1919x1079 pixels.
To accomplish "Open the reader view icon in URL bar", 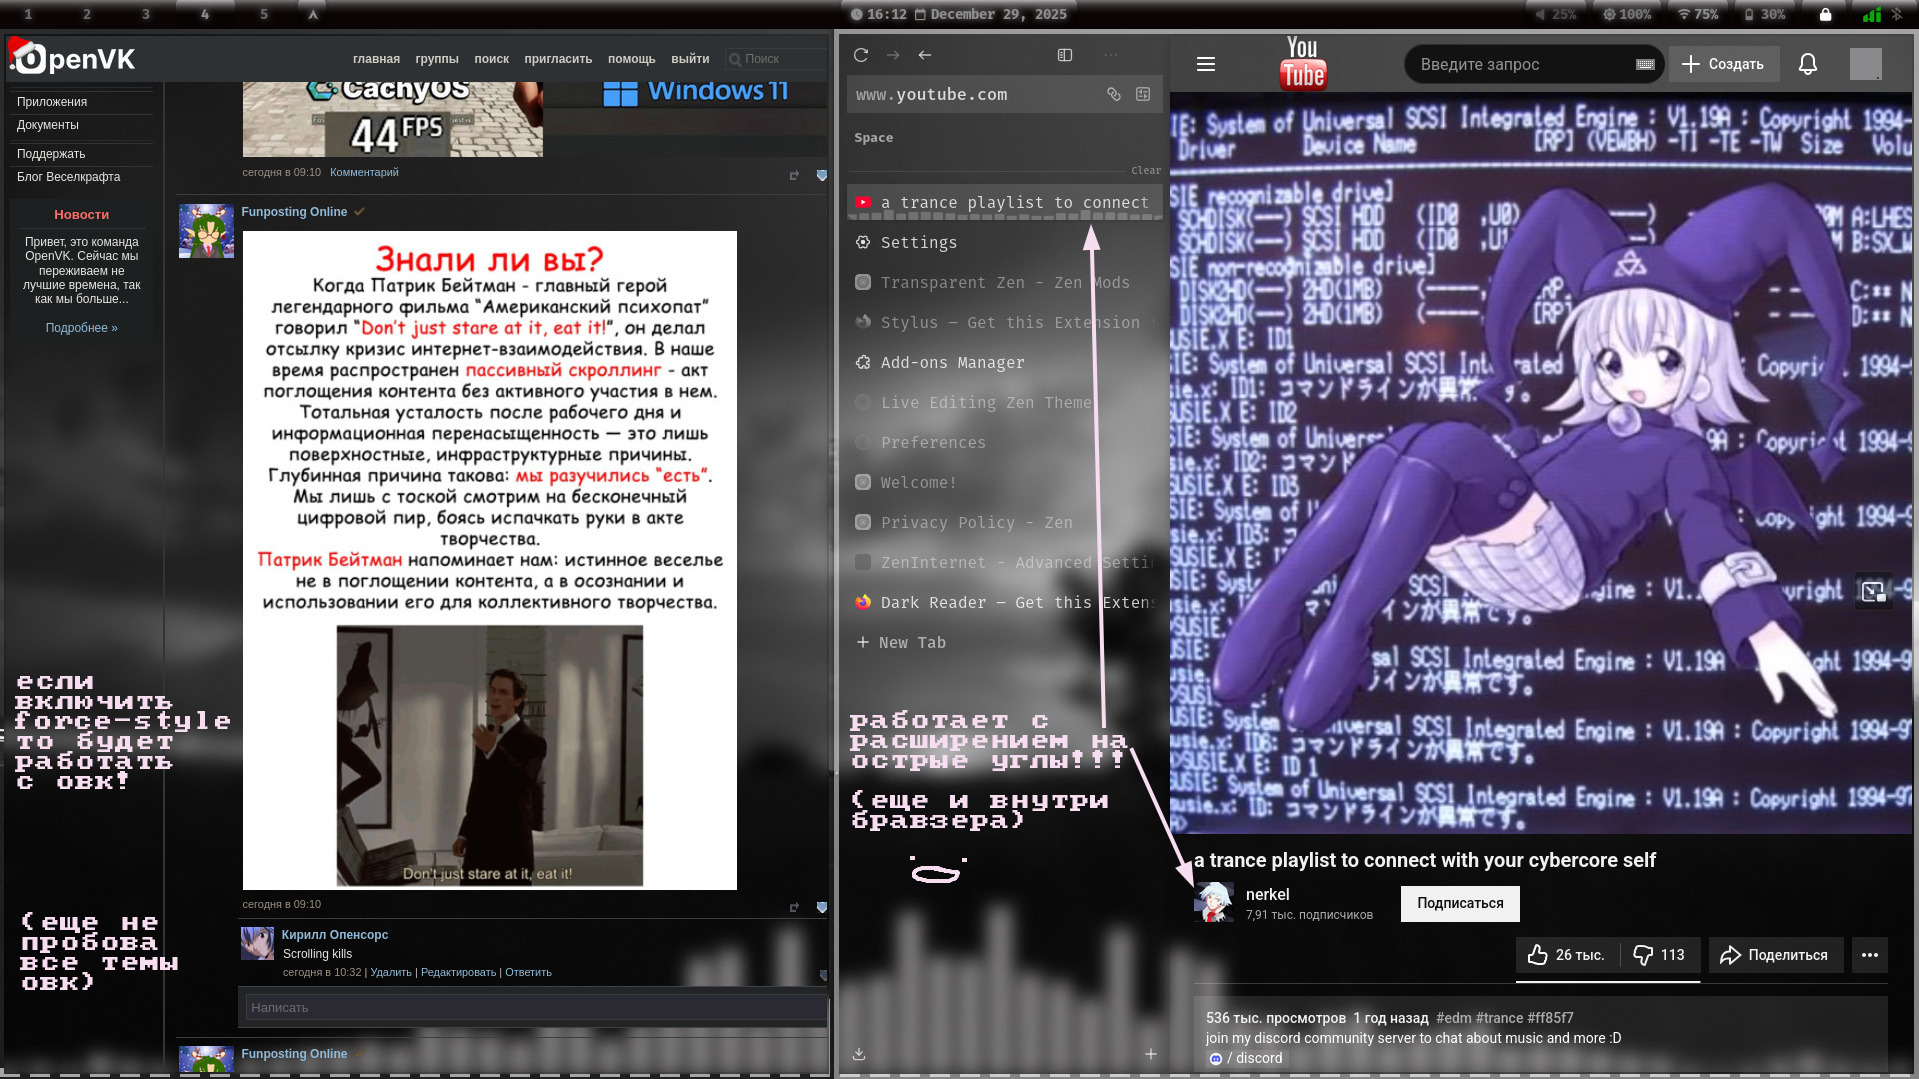I will 1143,94.
